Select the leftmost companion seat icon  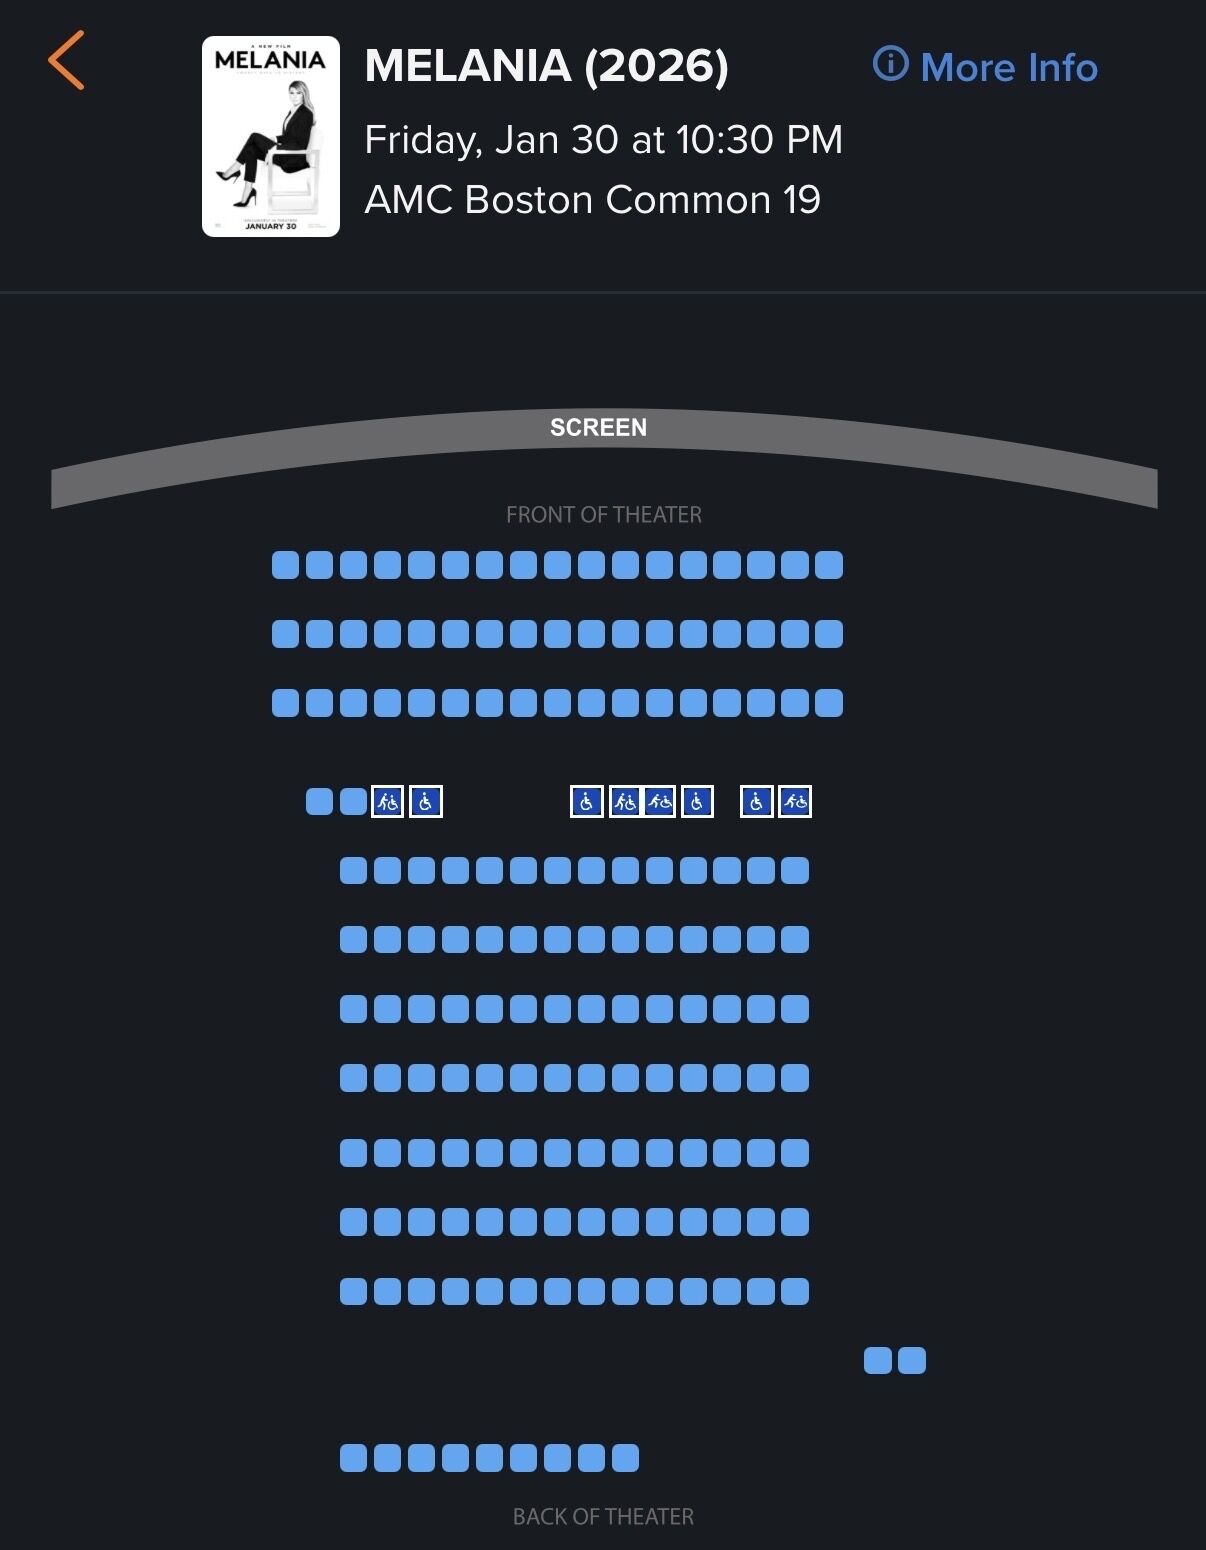388,802
